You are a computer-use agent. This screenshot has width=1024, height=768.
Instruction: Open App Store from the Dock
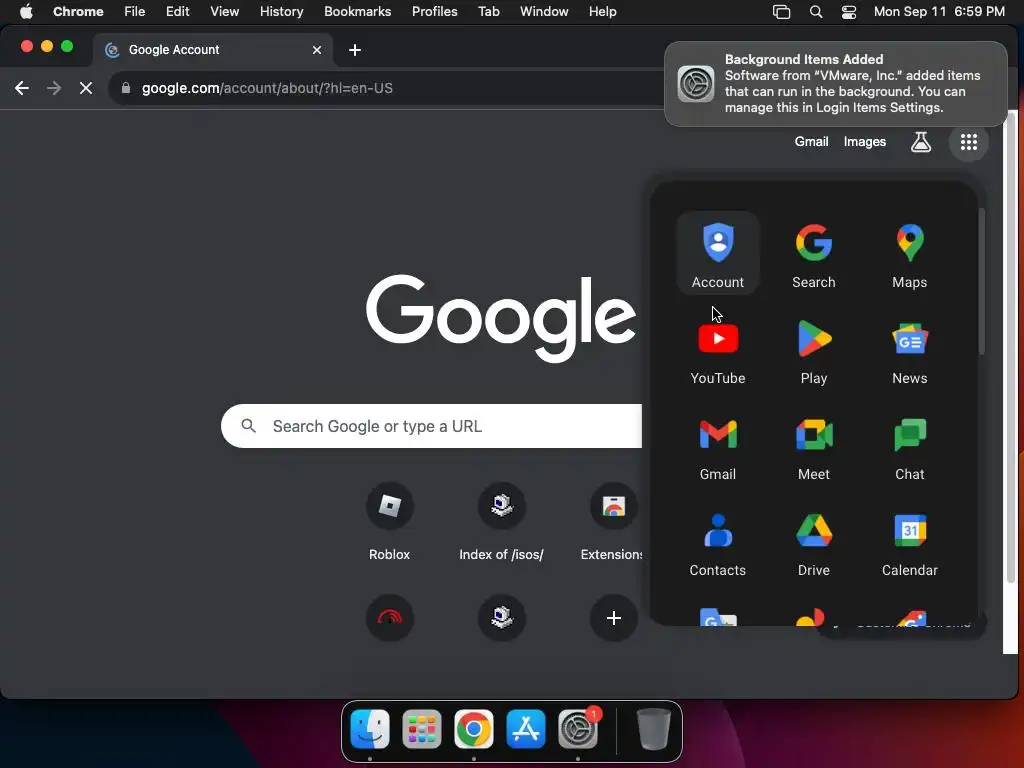click(x=526, y=729)
